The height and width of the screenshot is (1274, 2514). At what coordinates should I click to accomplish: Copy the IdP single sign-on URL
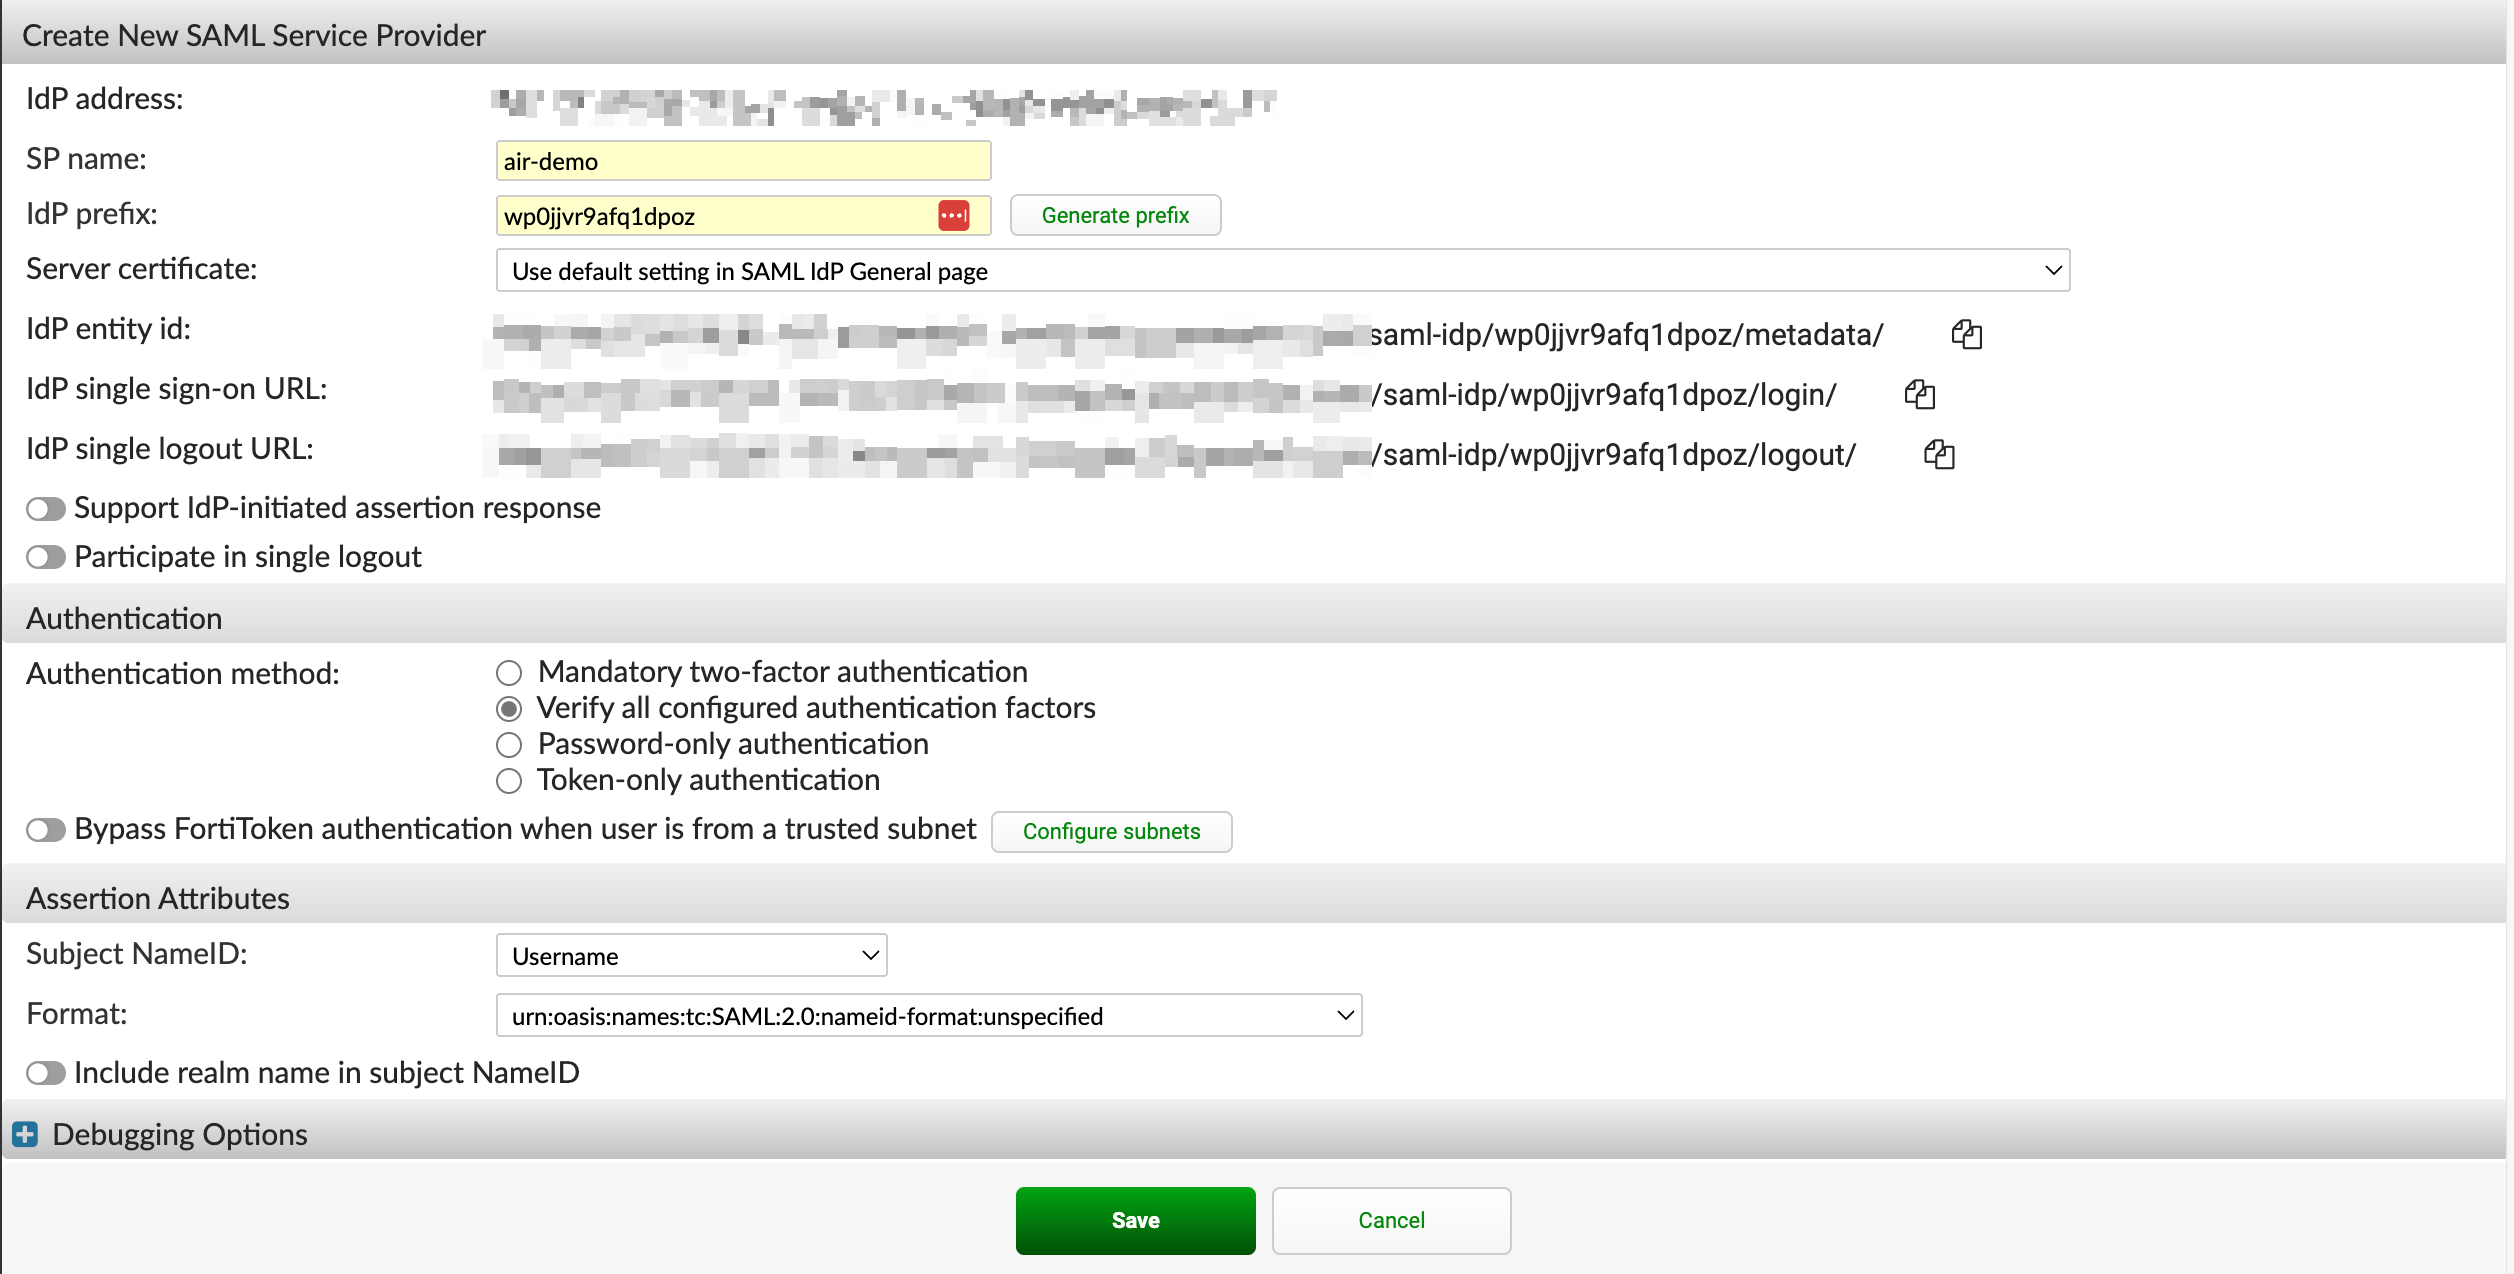[x=1920, y=394]
